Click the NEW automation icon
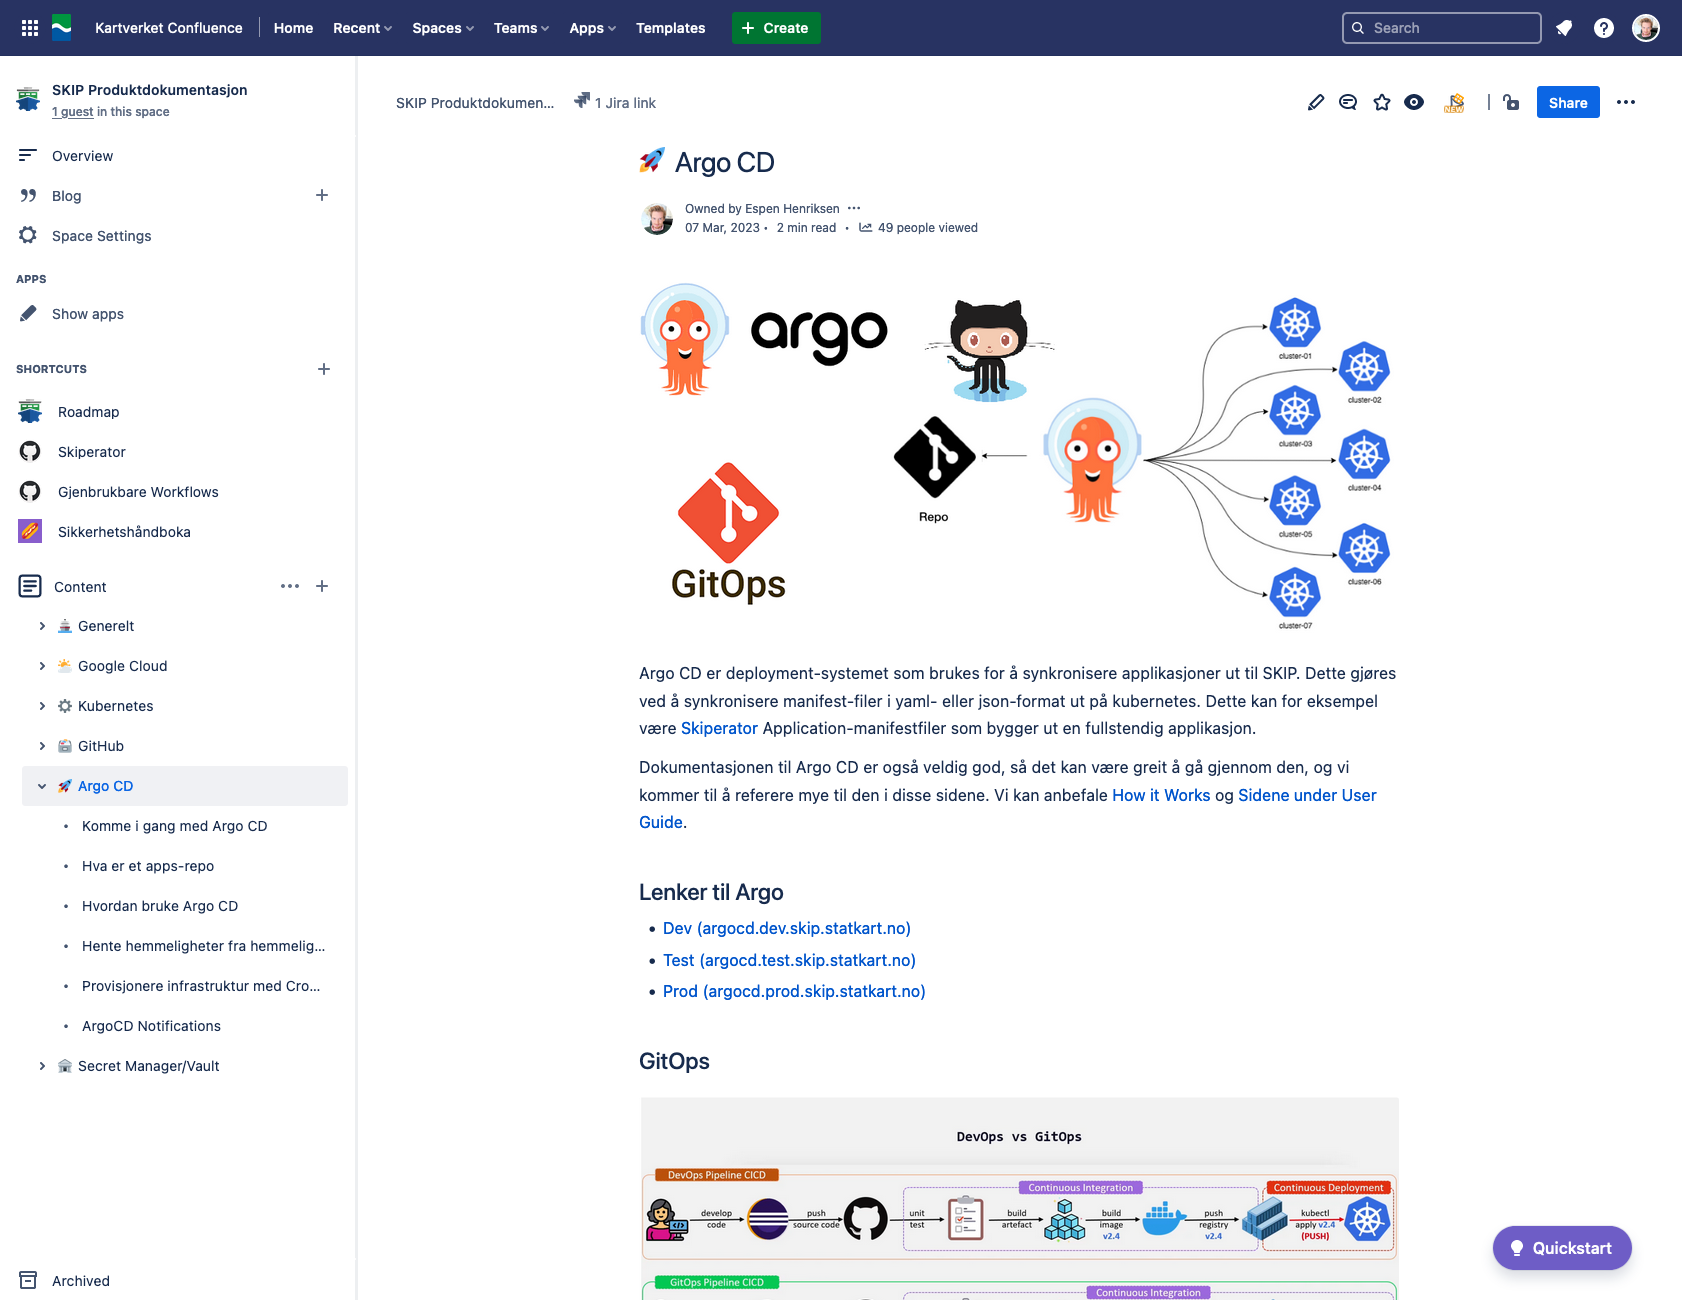Viewport: 1682px width, 1300px height. (x=1455, y=102)
